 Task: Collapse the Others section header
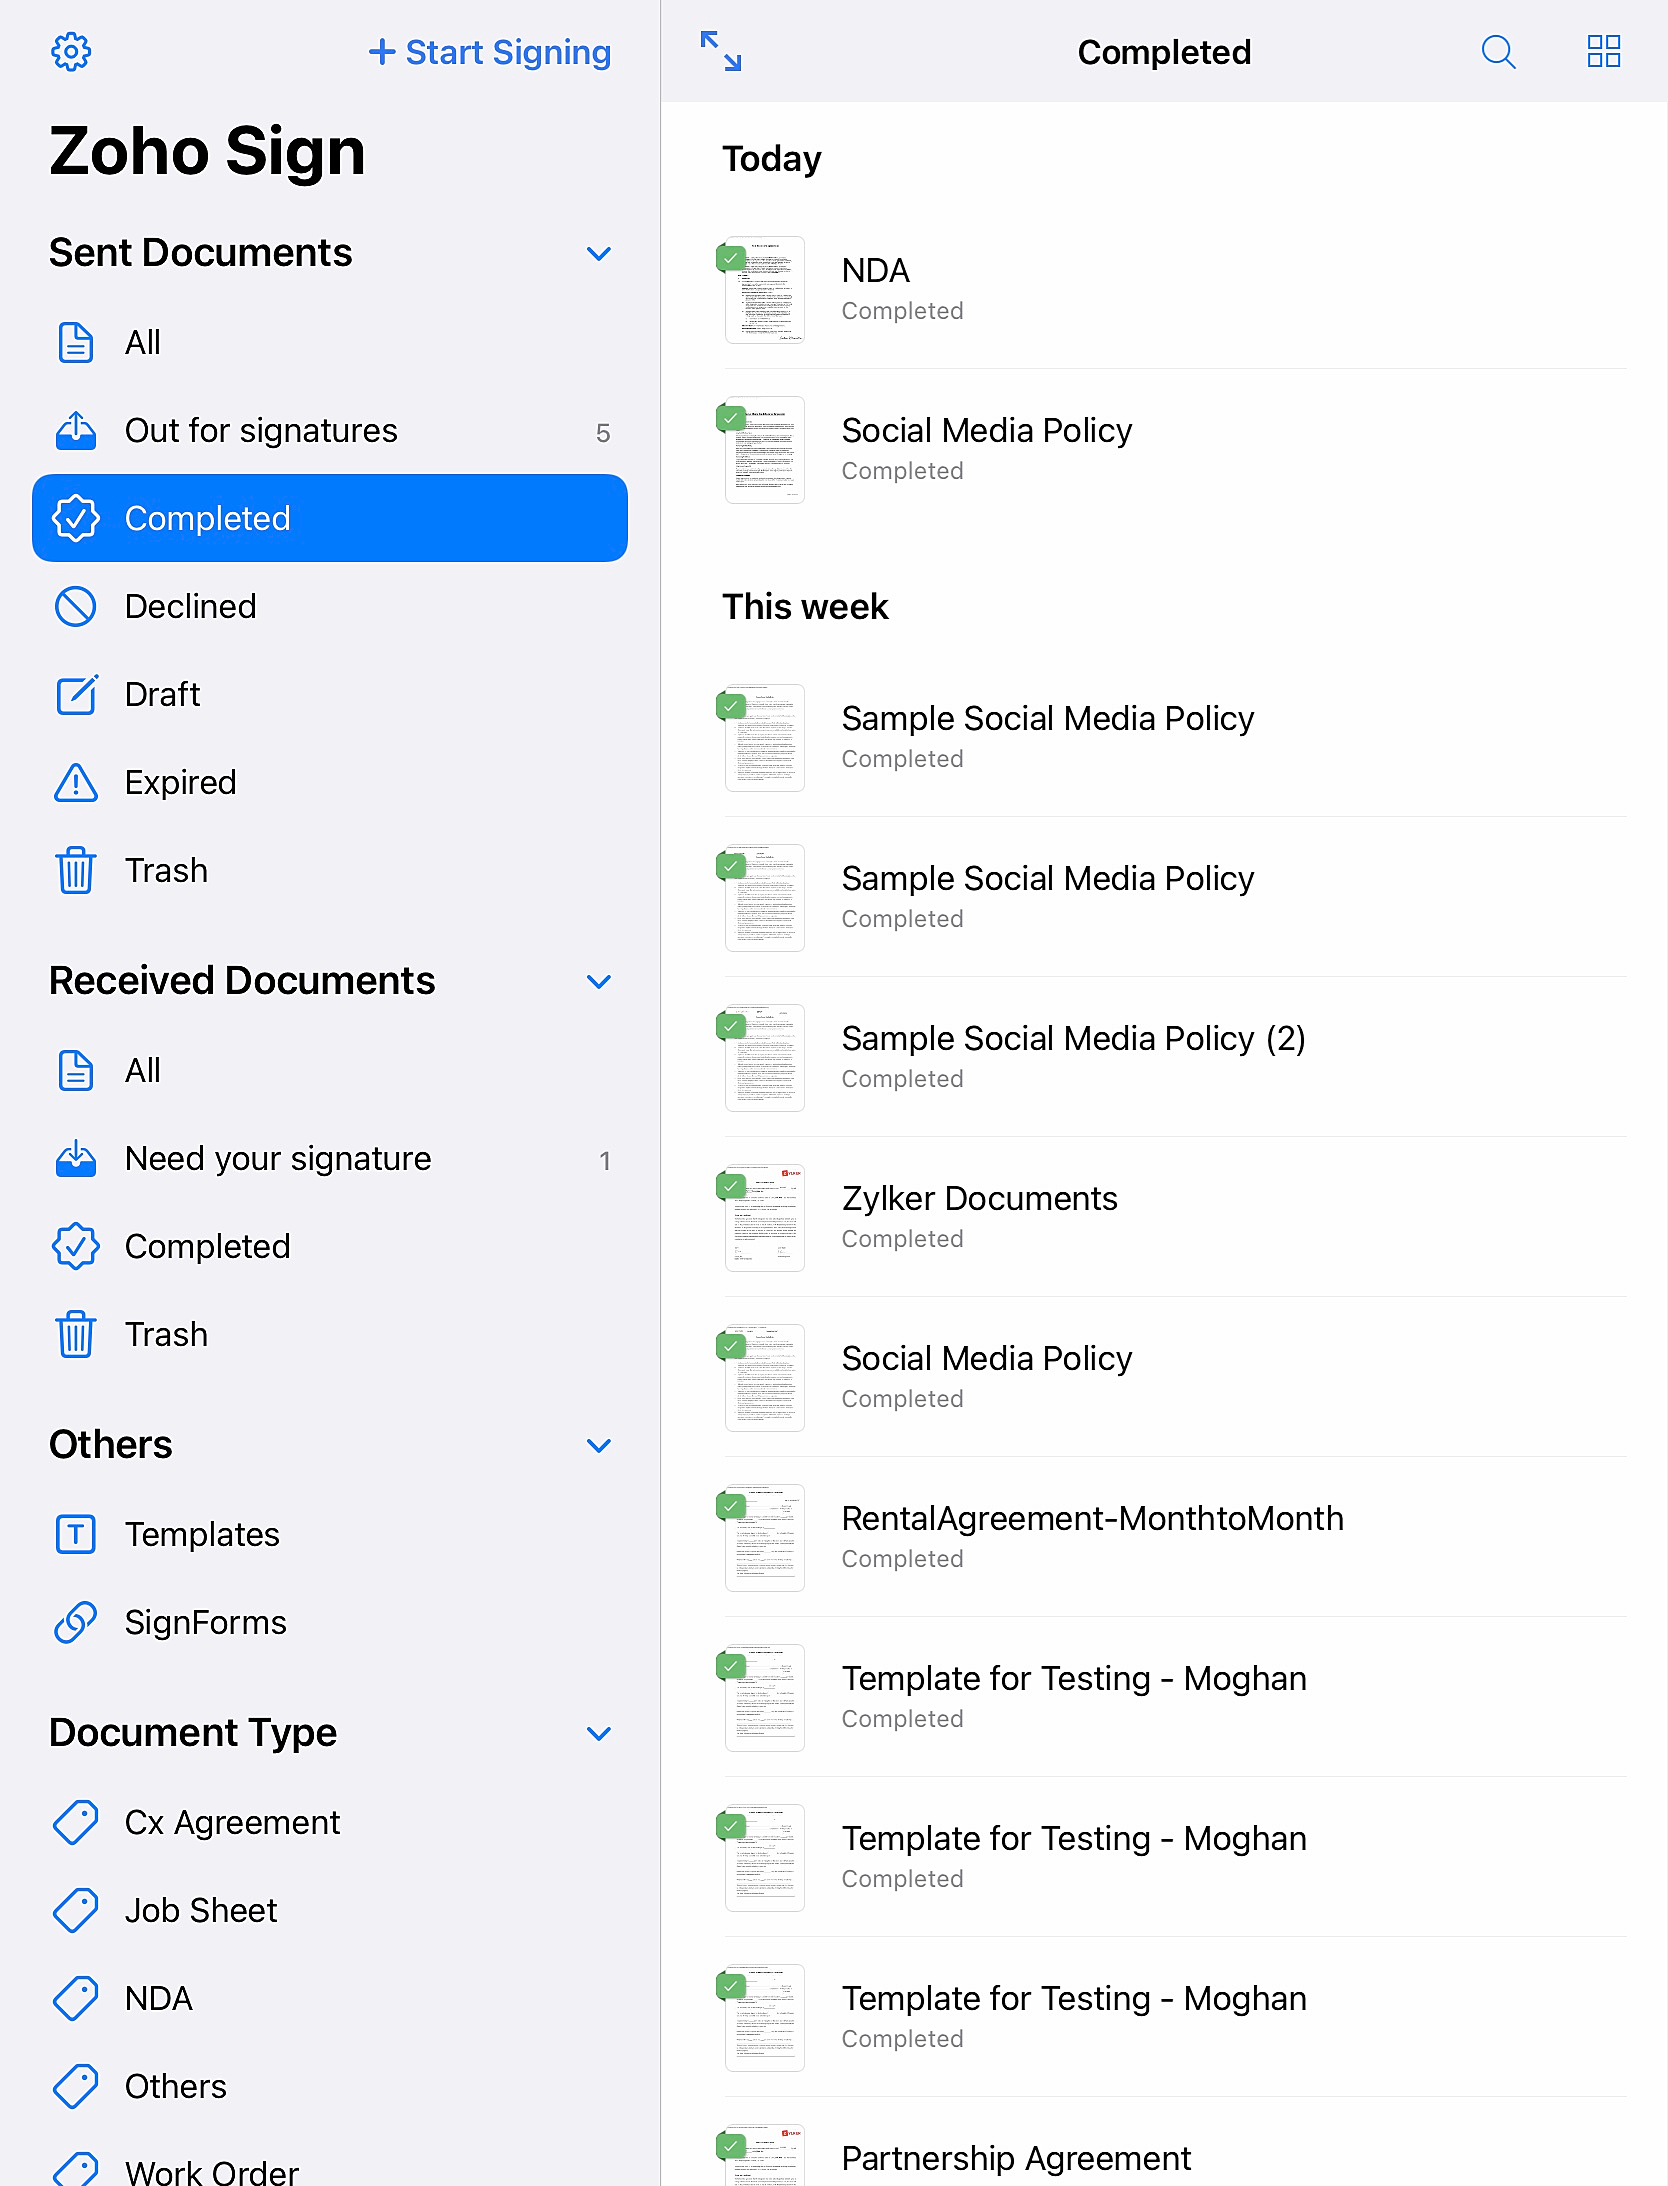[598, 1445]
